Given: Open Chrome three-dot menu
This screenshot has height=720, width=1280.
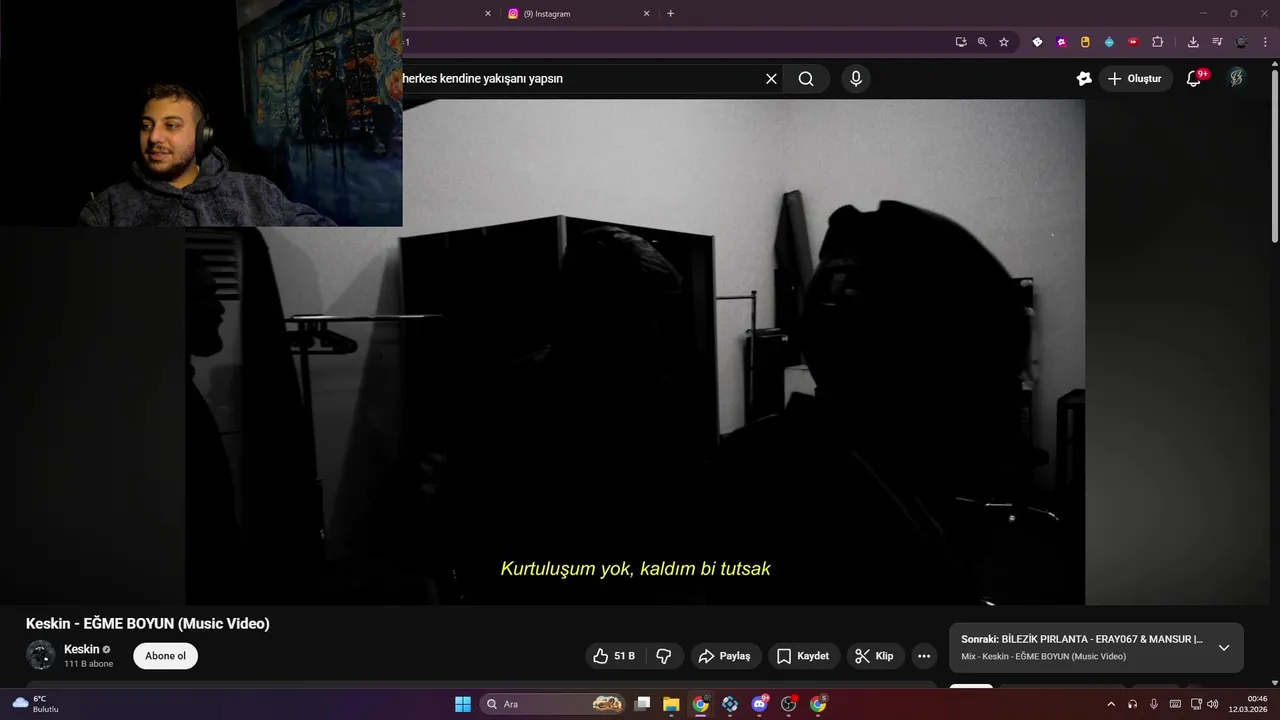Looking at the screenshot, I should coord(1265,42).
